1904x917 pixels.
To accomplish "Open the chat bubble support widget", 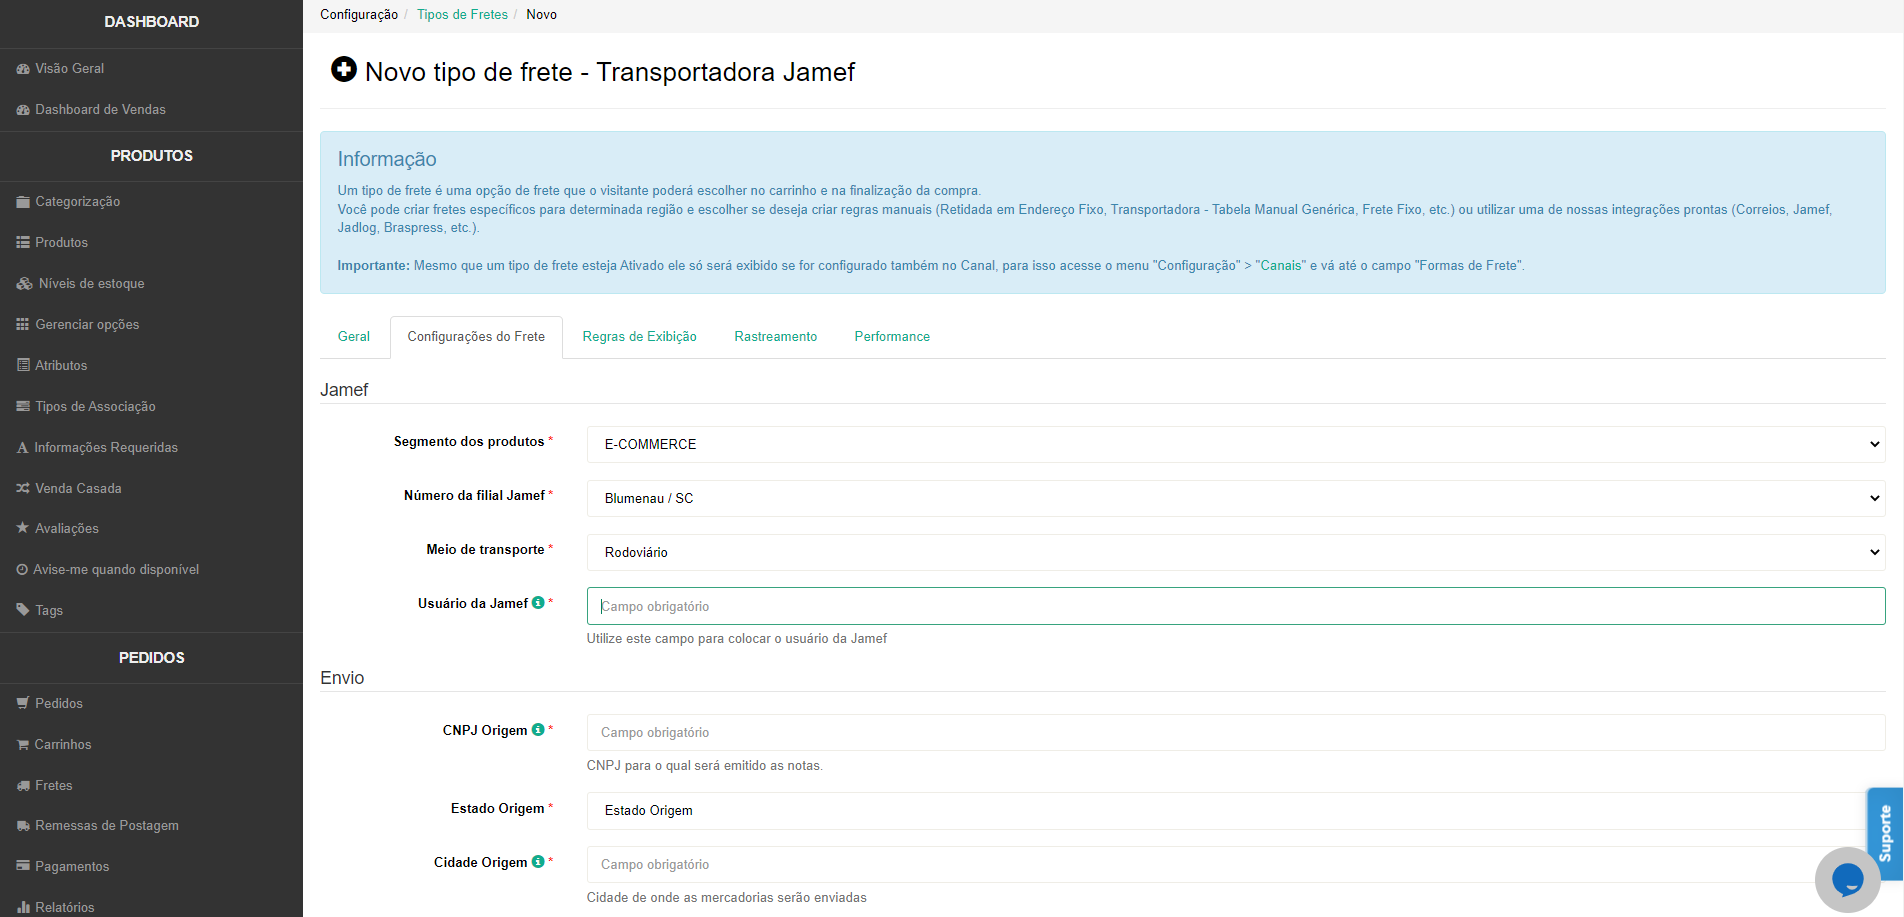I will point(1847,880).
